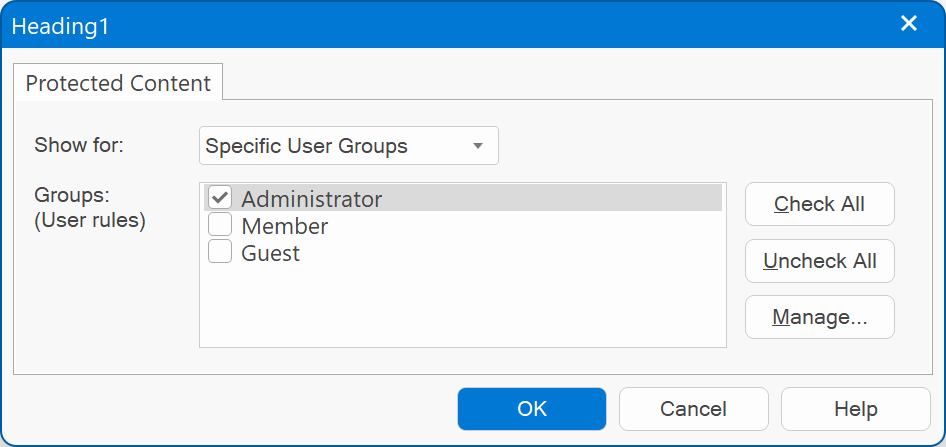This screenshot has height=447, width=946.
Task: Open the Help button
Action: pyautogui.click(x=856, y=409)
